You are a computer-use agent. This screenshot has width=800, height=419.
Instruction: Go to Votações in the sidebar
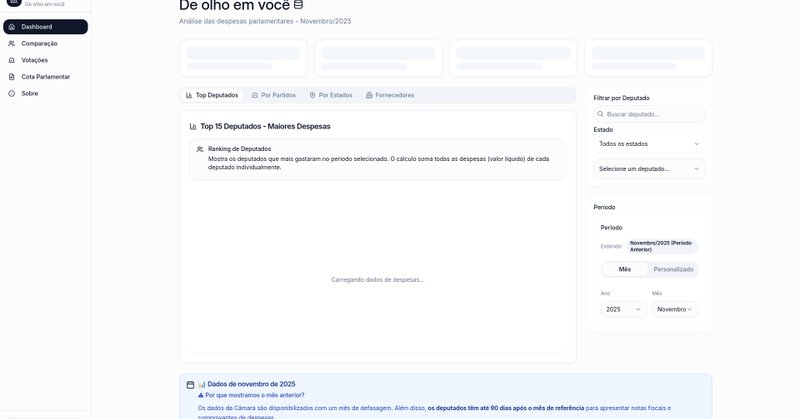click(45, 60)
